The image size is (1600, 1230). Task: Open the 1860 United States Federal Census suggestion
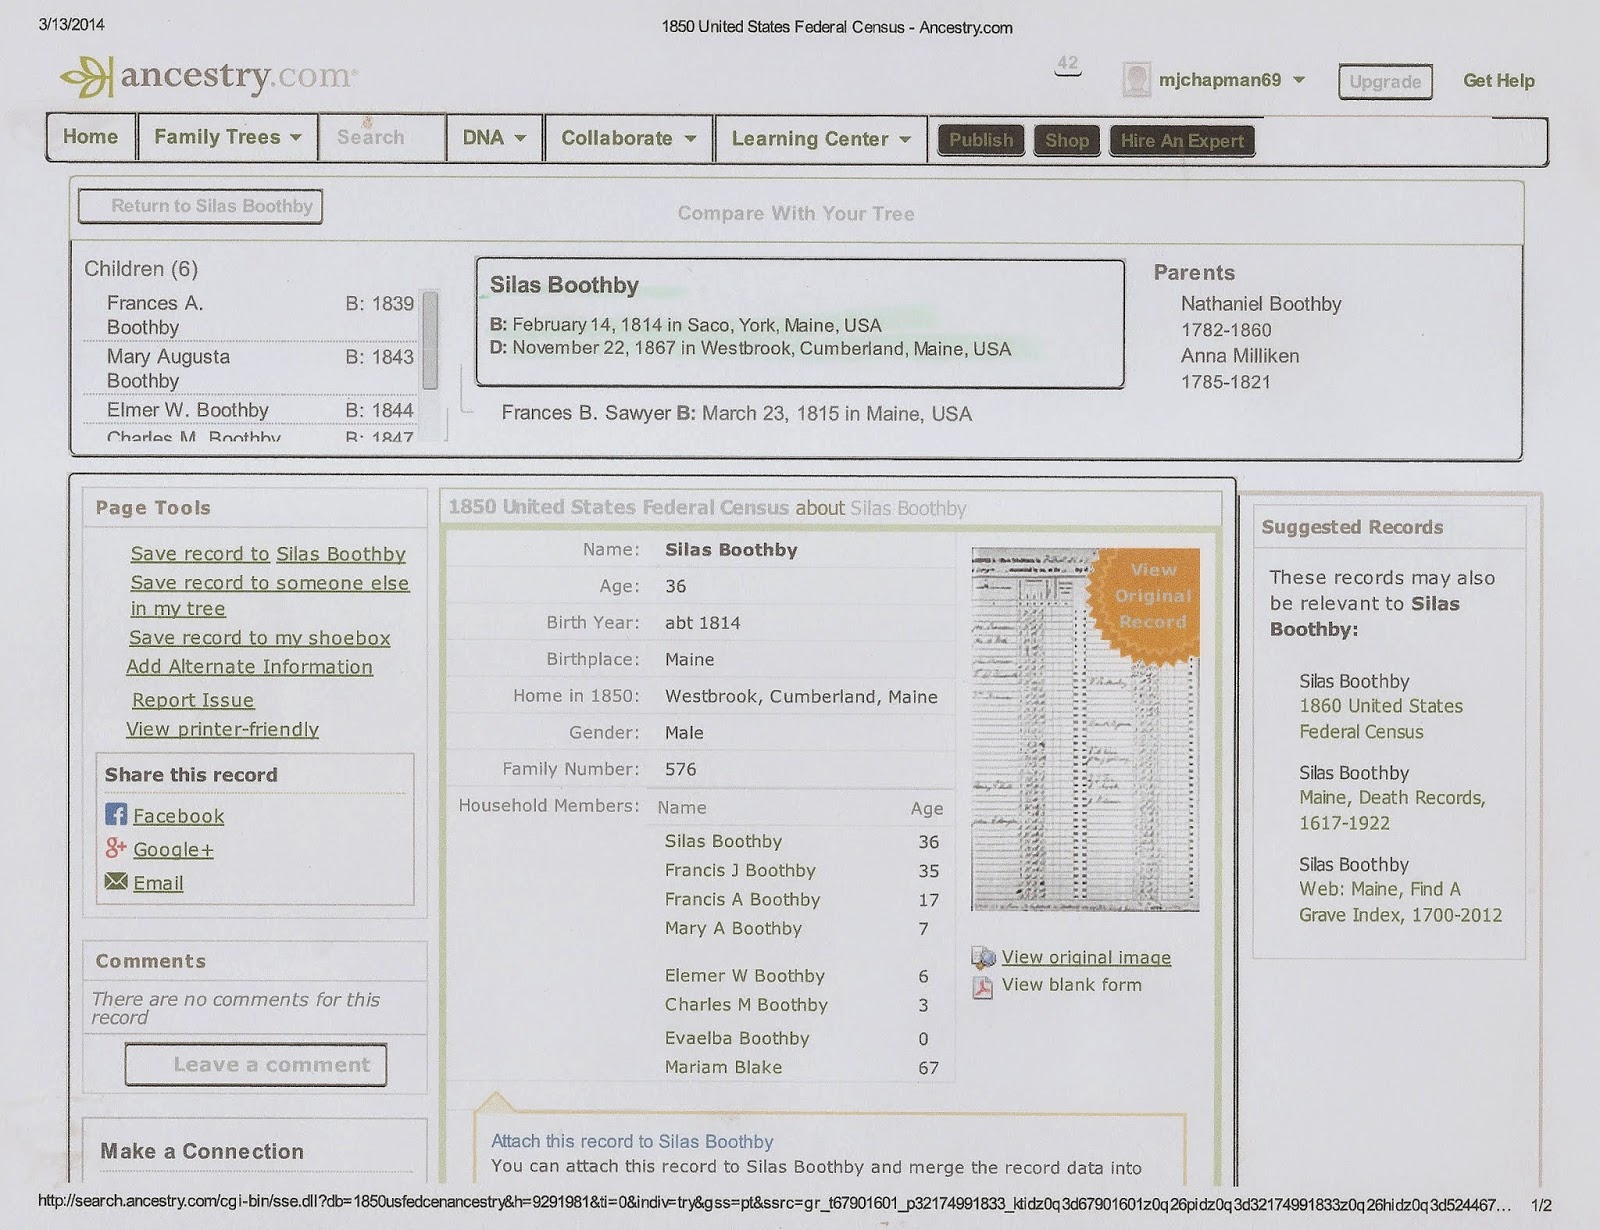point(1381,719)
